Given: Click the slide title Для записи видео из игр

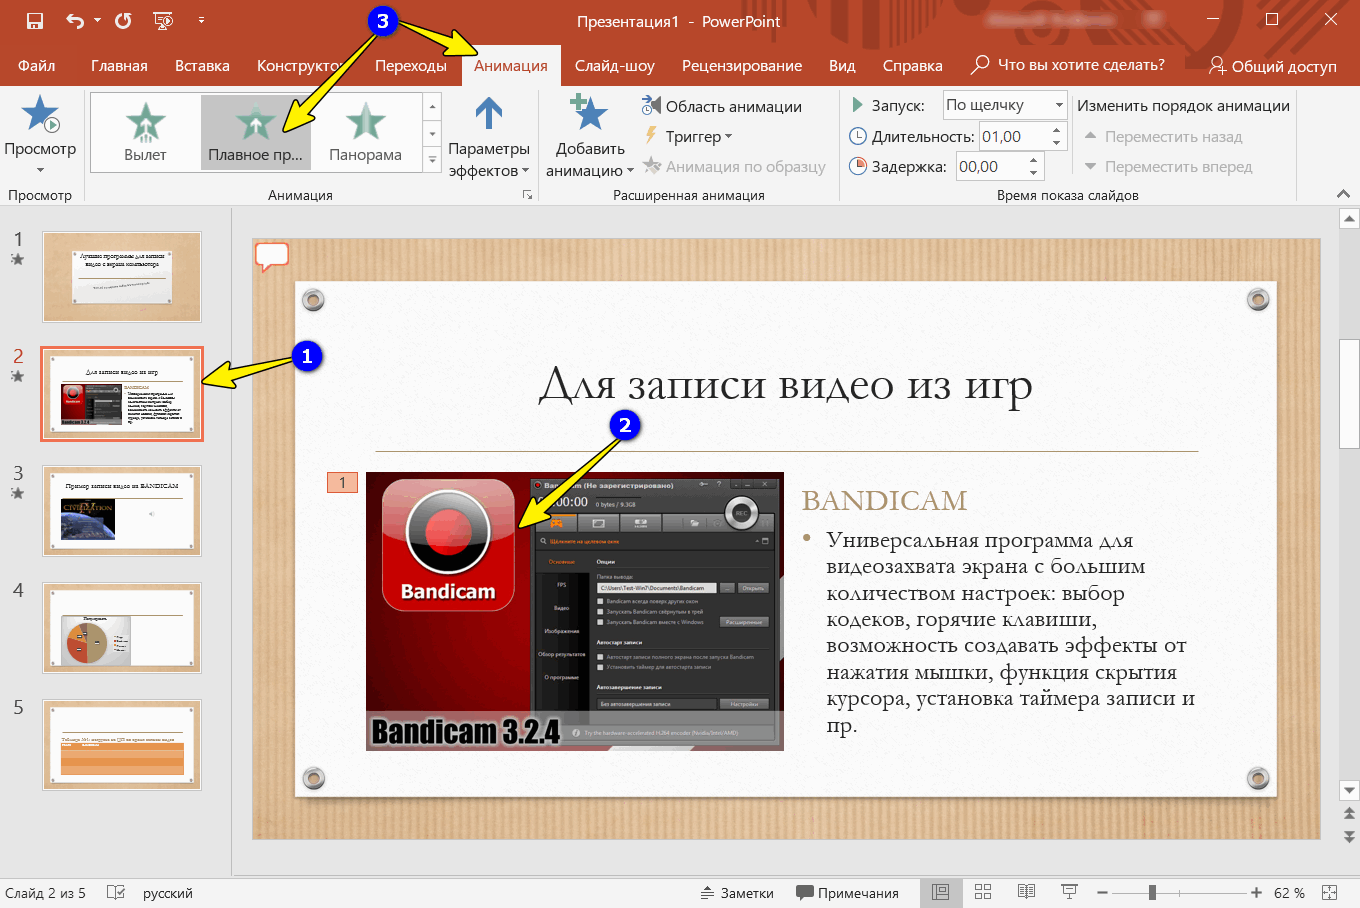Looking at the screenshot, I should pos(785,386).
